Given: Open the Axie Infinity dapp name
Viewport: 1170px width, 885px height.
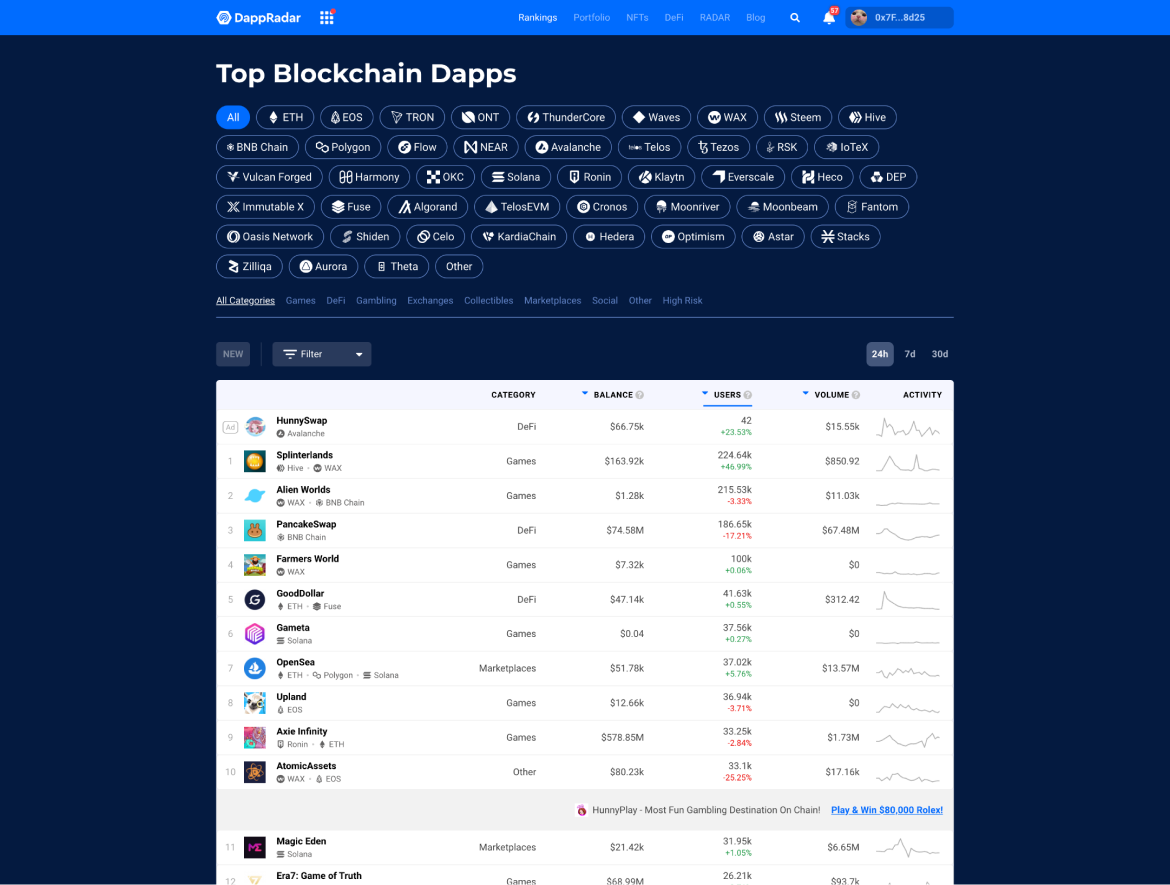Looking at the screenshot, I should pyautogui.click(x=301, y=731).
